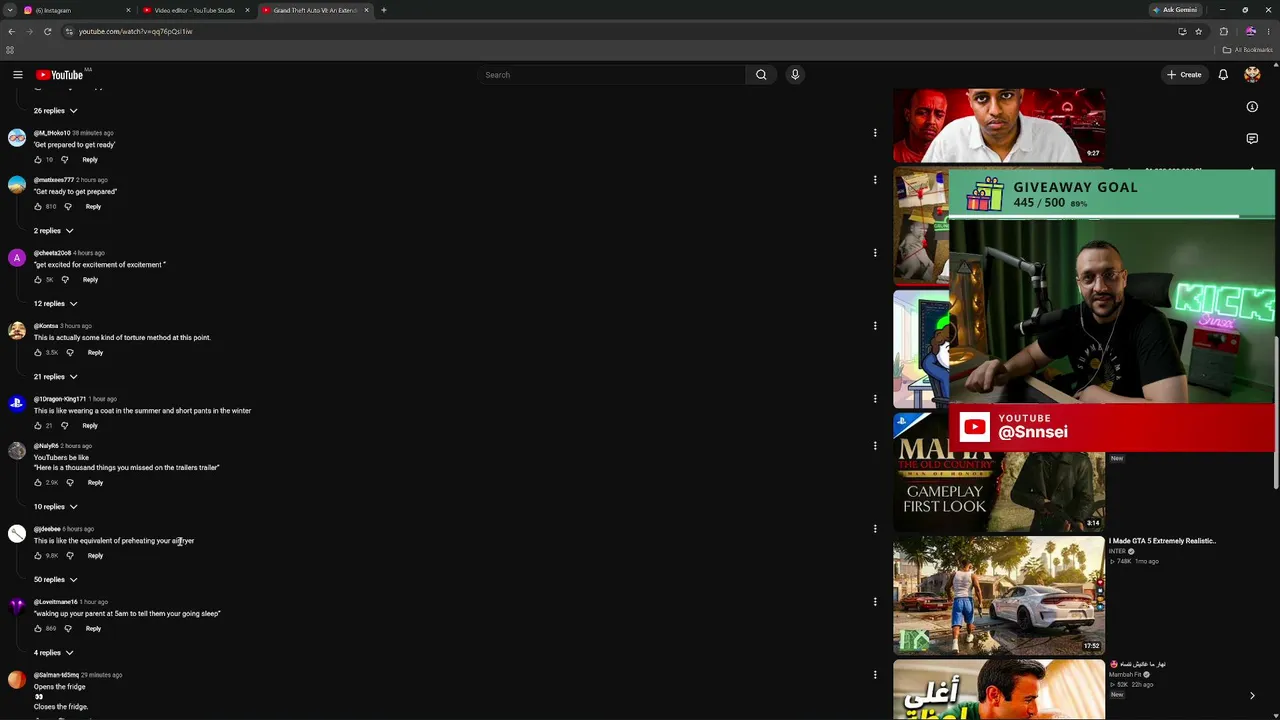Go back to the previous page
This screenshot has width=1280, height=720.
click(x=11, y=31)
